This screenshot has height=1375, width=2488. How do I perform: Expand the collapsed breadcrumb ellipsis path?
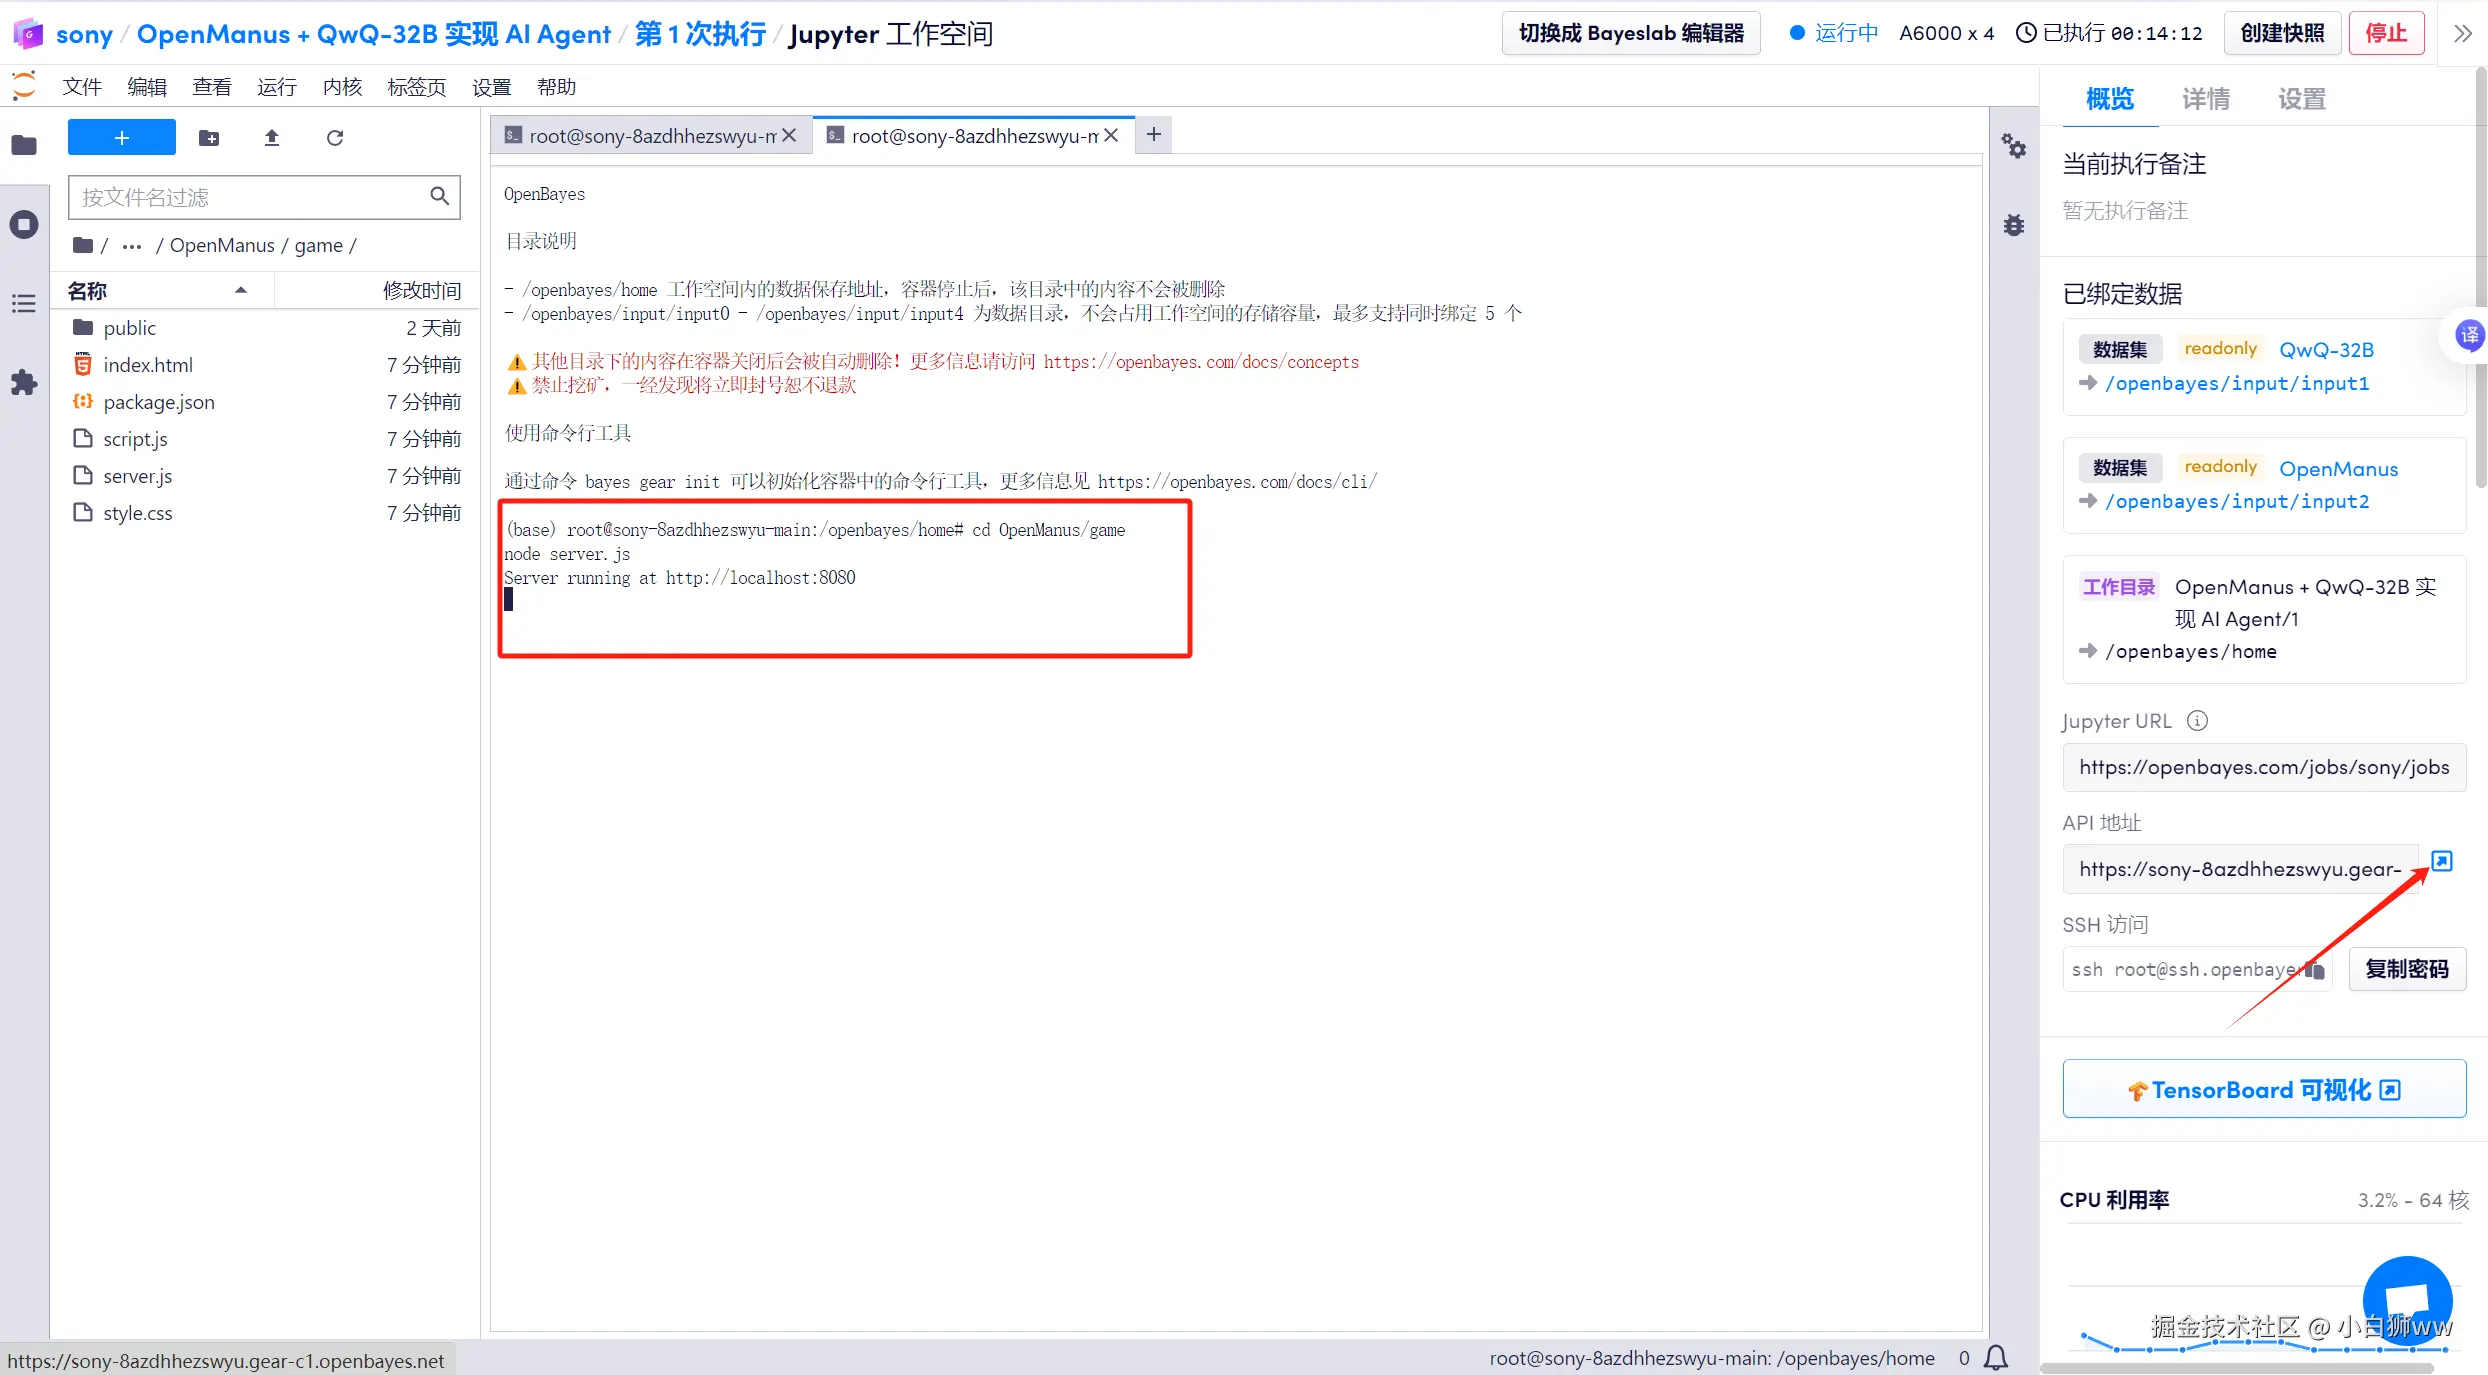click(x=132, y=246)
